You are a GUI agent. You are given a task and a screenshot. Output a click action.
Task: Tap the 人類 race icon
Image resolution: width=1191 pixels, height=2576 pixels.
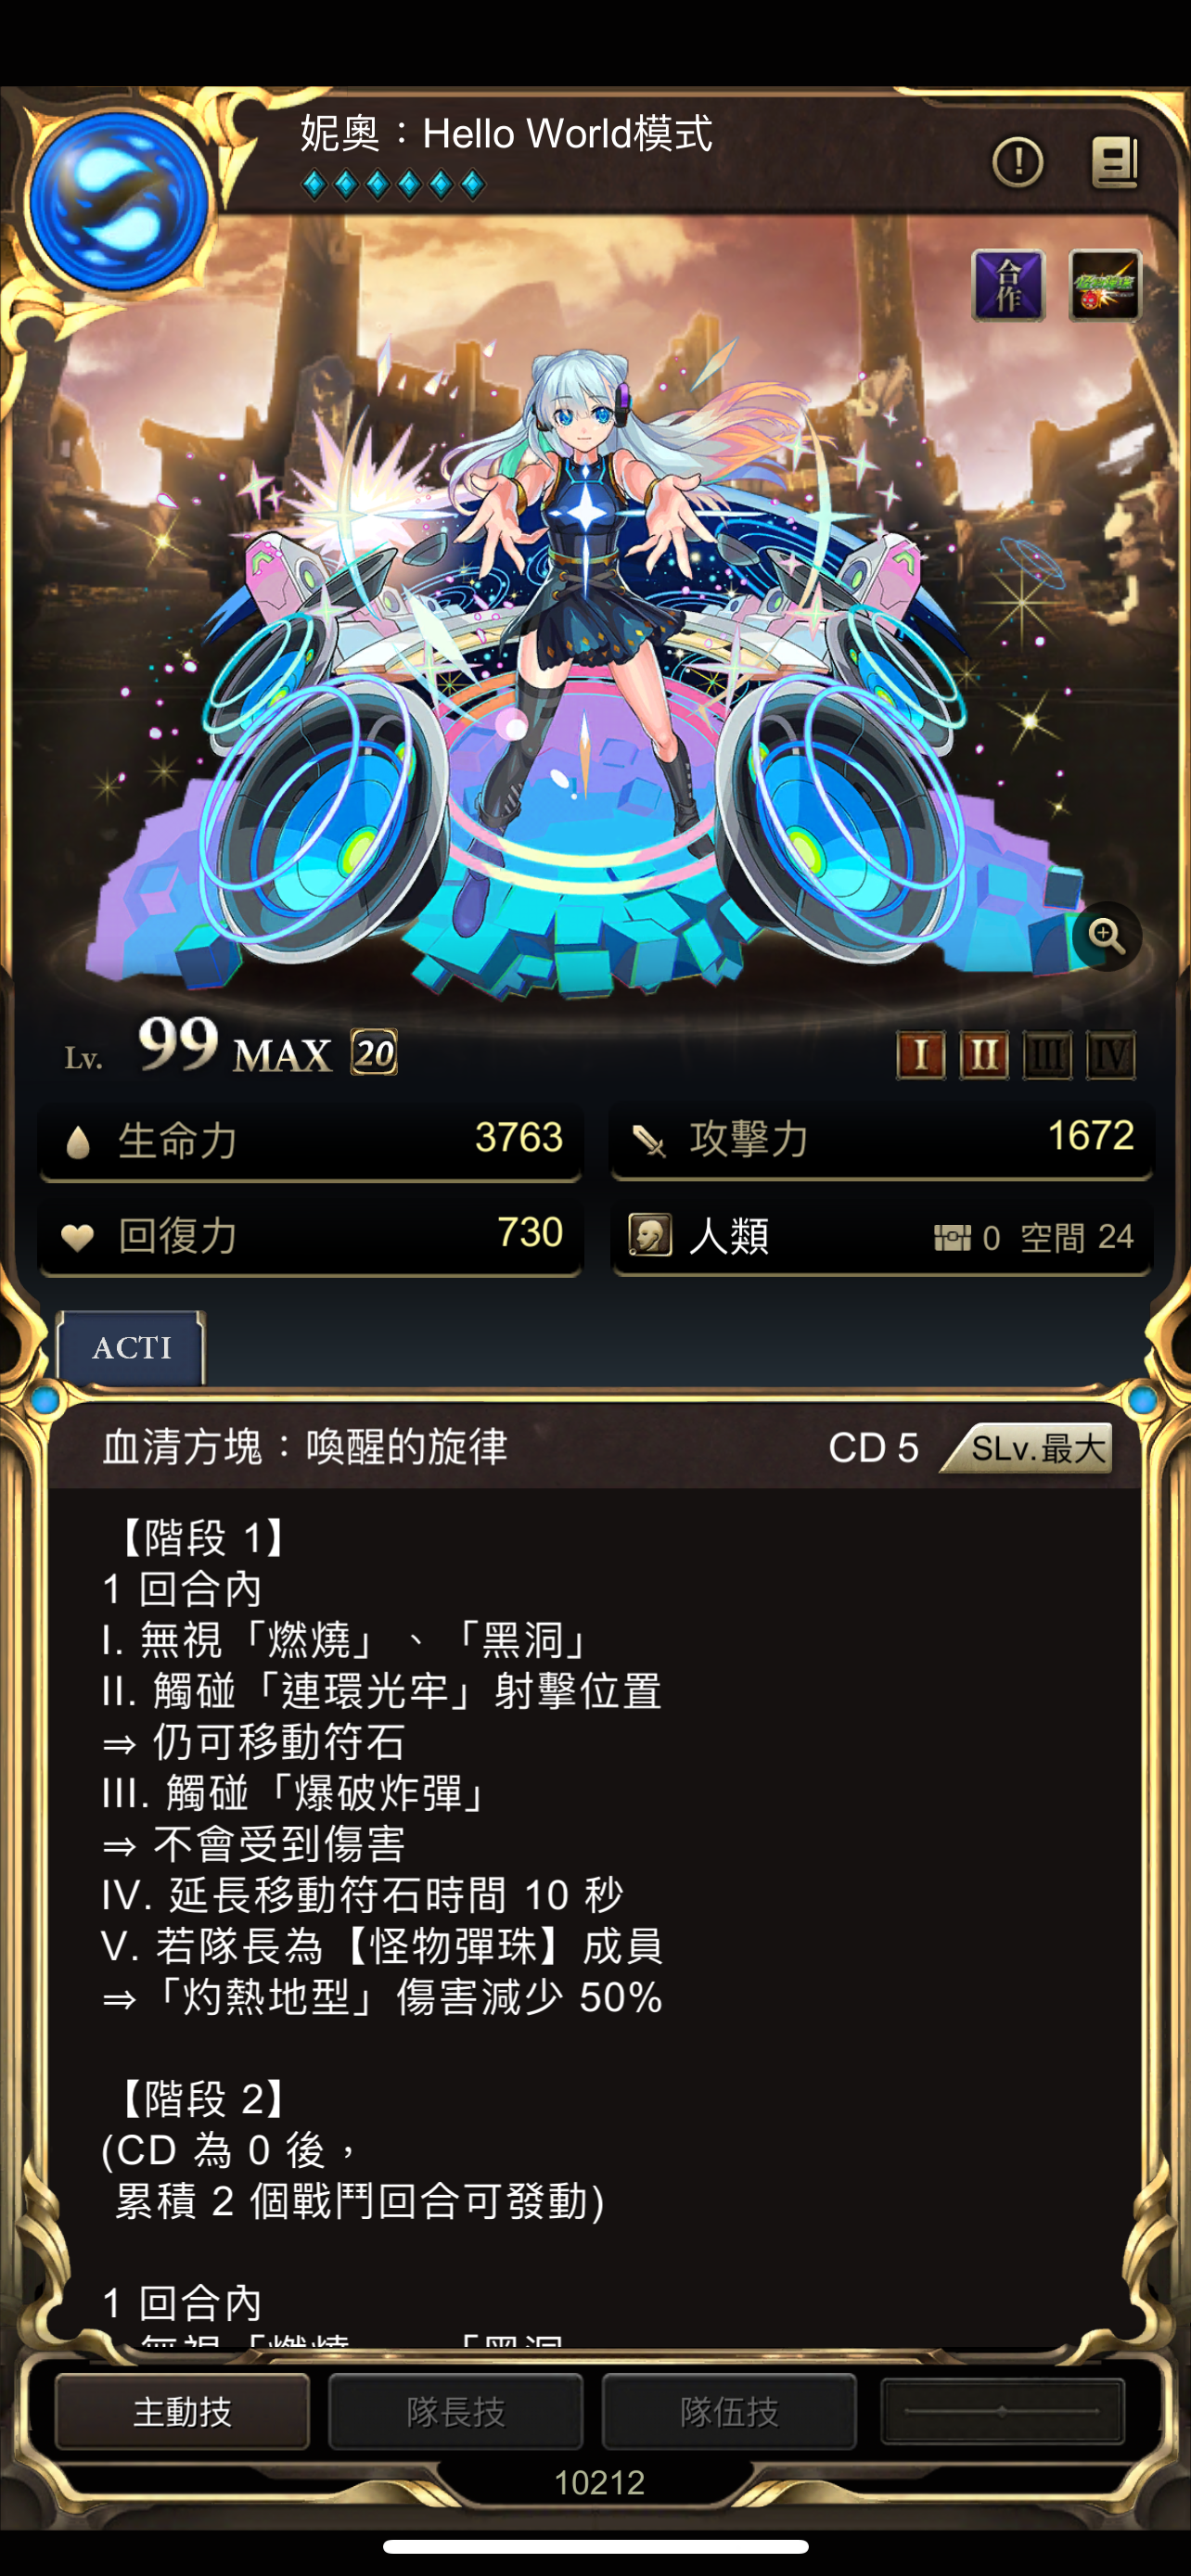(650, 1235)
